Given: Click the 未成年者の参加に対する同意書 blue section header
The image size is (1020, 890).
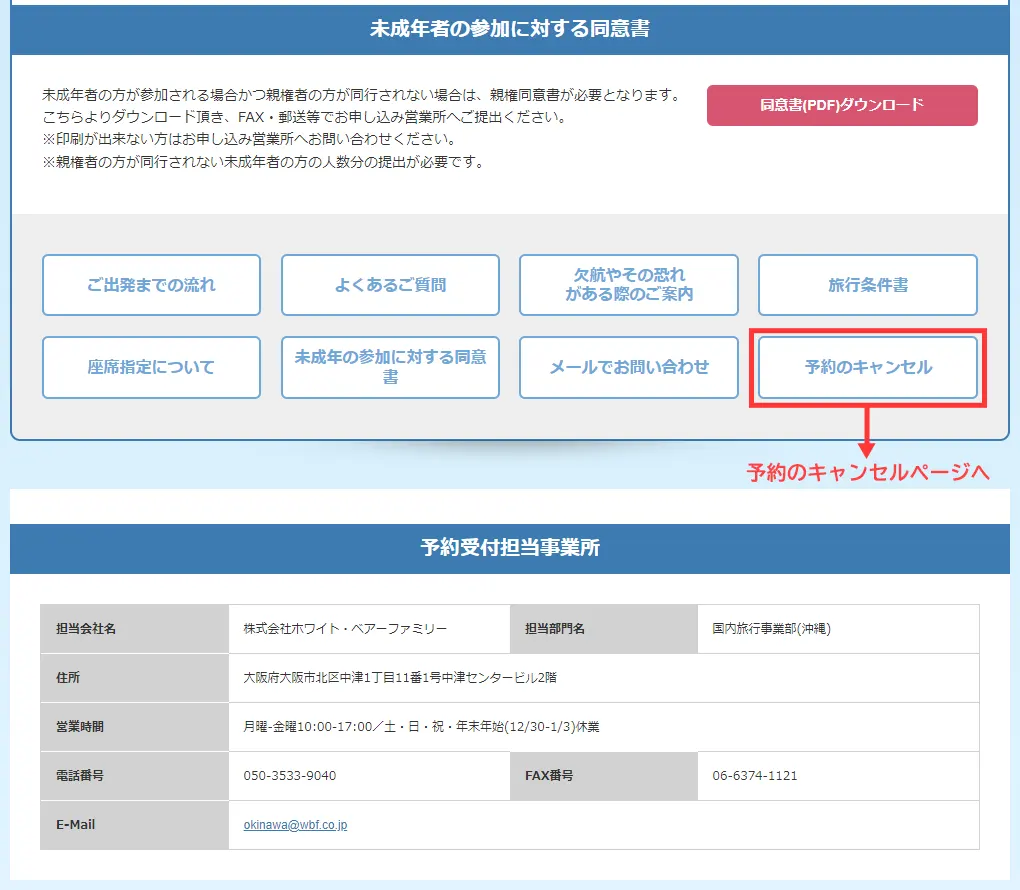Looking at the screenshot, I should coord(510,29).
